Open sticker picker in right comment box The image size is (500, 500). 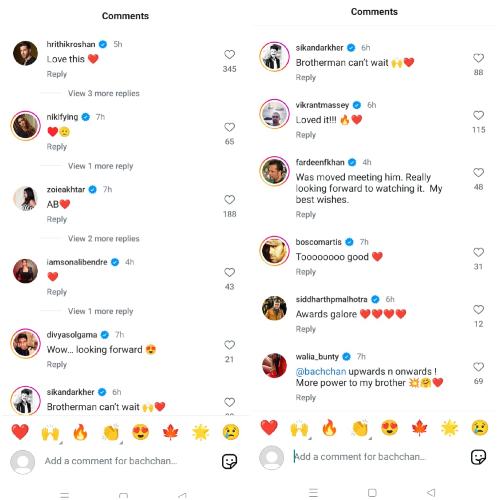pyautogui.click(x=478, y=457)
